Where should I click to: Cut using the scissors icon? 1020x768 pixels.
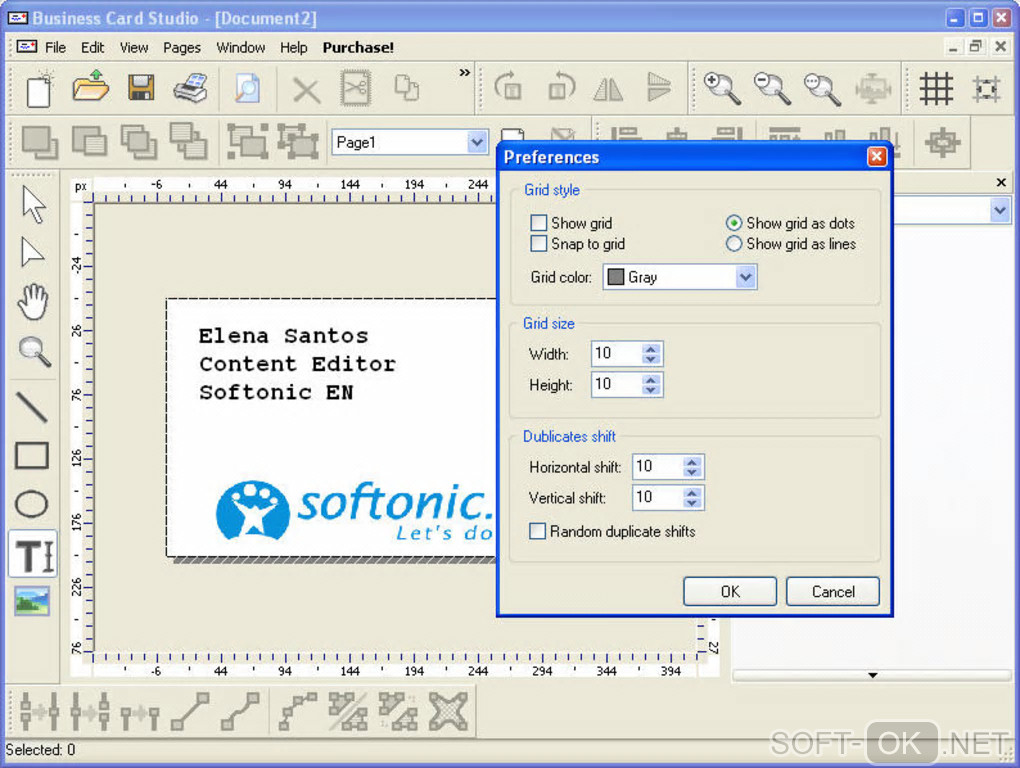356,88
